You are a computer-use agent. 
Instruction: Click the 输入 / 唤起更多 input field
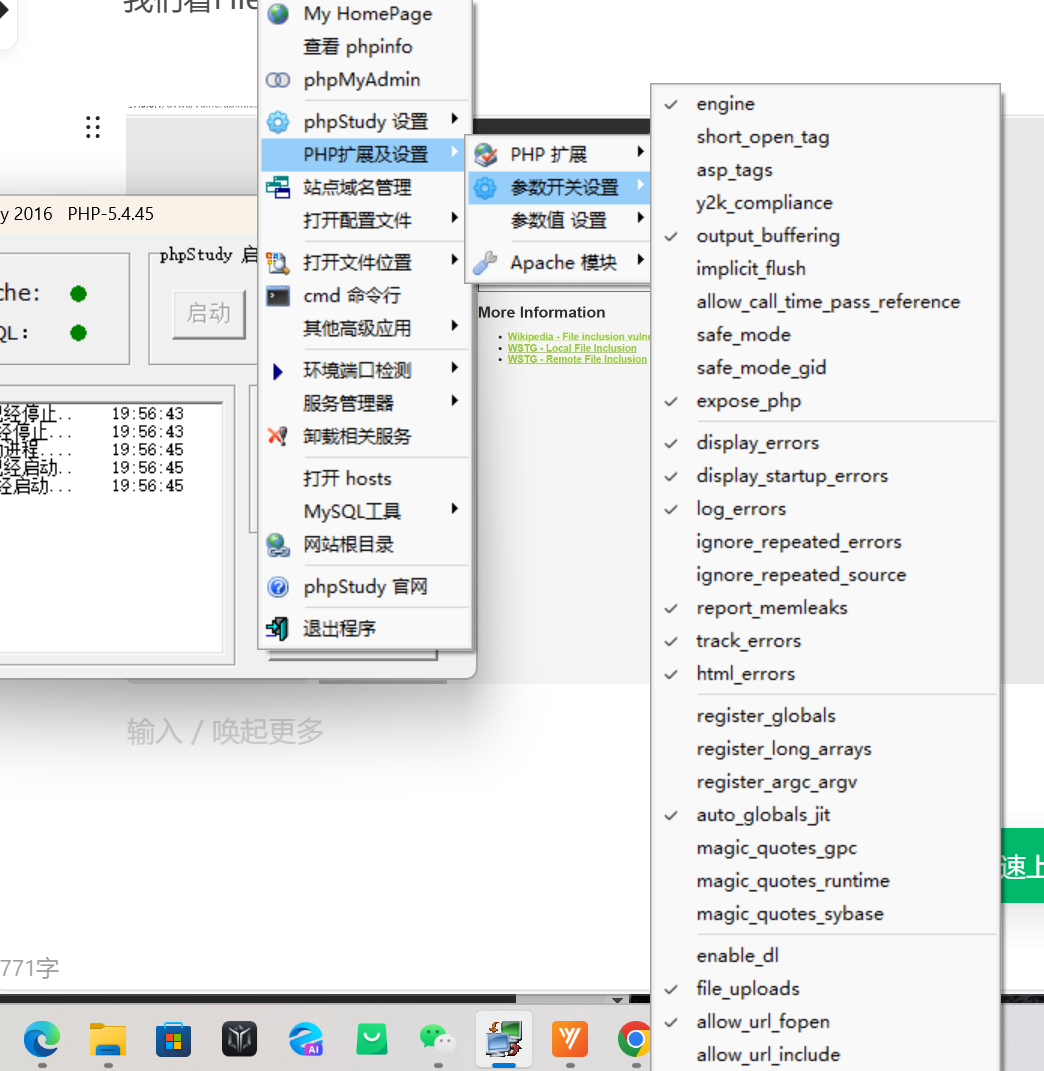tap(225, 732)
